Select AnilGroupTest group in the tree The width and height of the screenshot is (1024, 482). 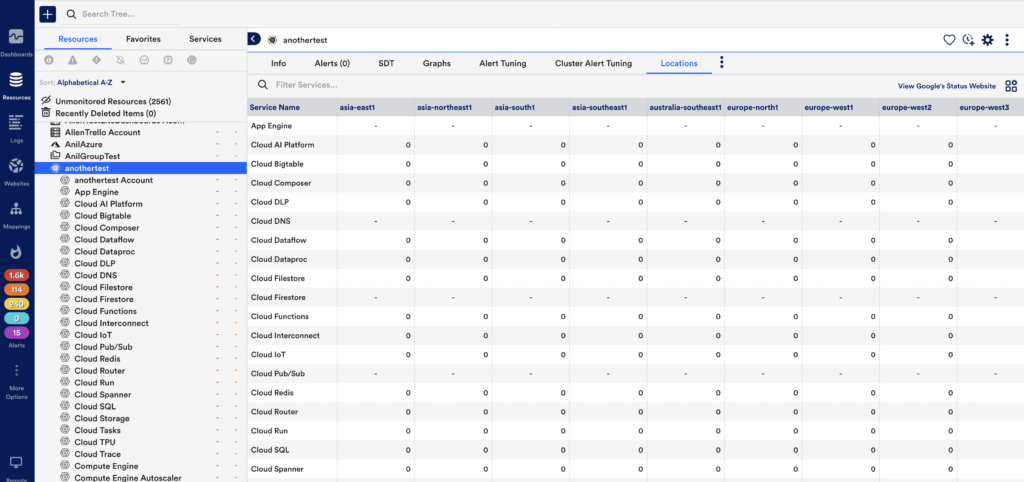tap(92, 156)
